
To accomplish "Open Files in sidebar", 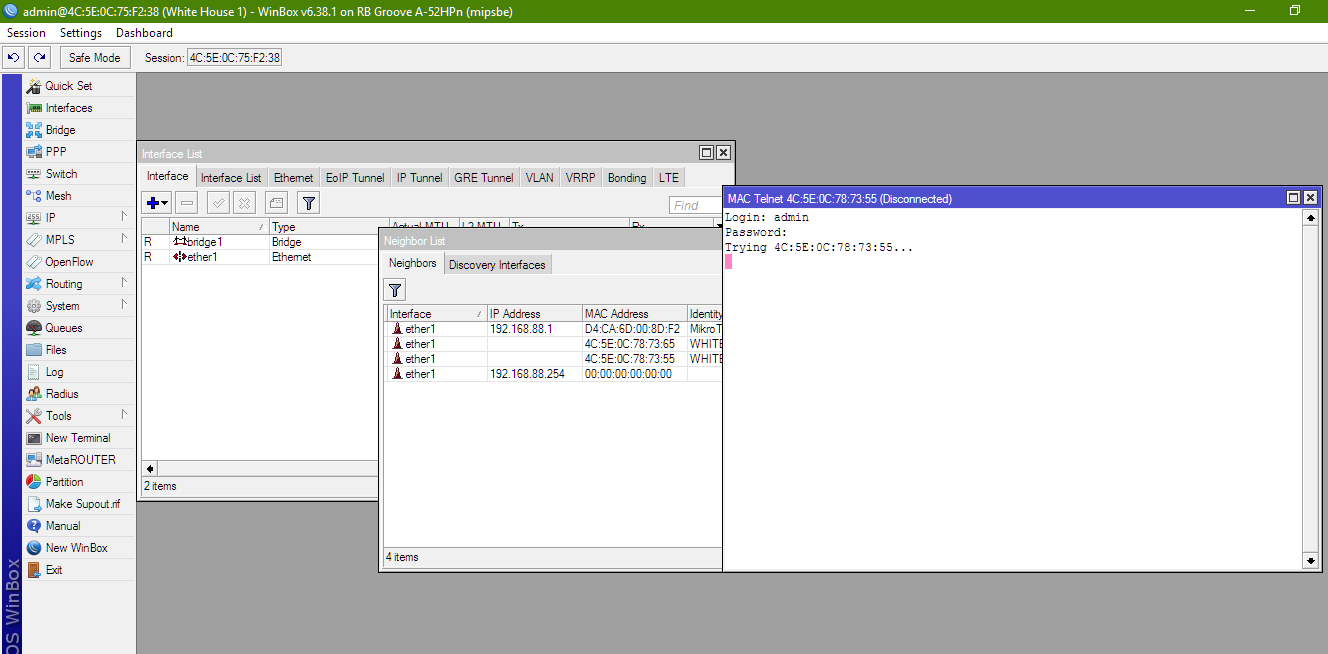I will pos(79,350).
